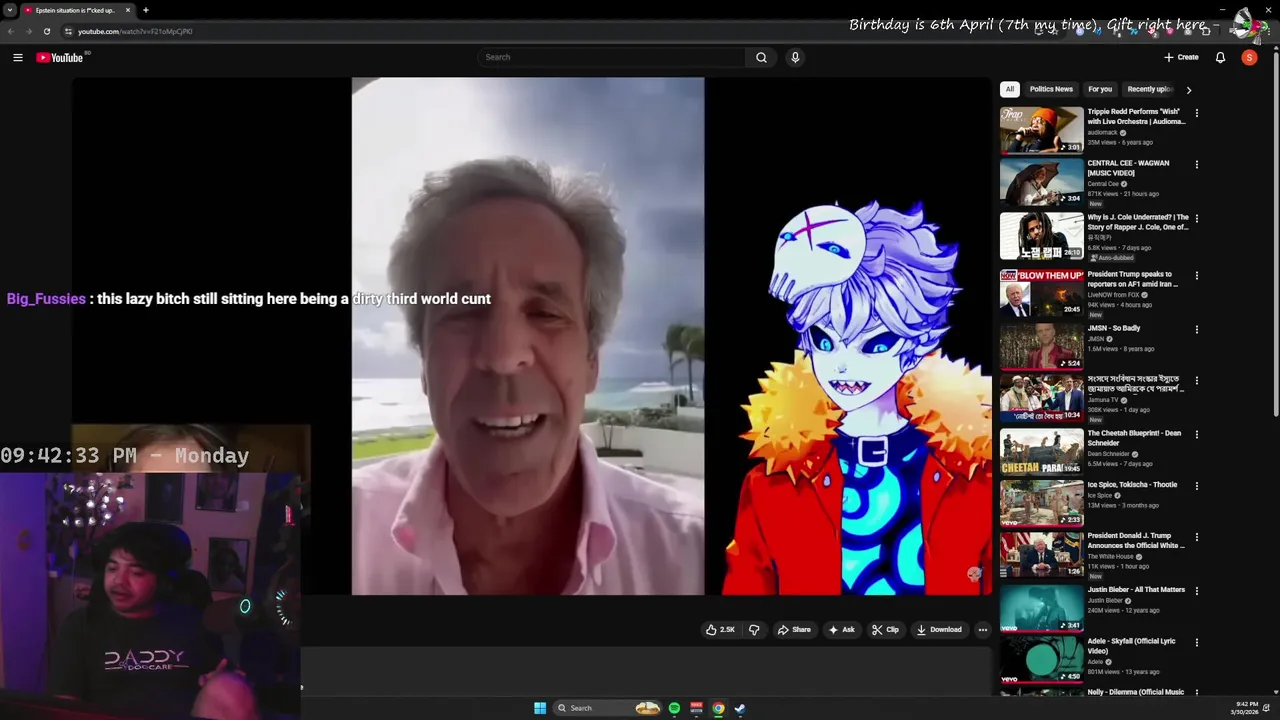This screenshot has height=720, width=1280.
Task: Open Justin Bieber All That Matters title
Action: click(x=1136, y=590)
